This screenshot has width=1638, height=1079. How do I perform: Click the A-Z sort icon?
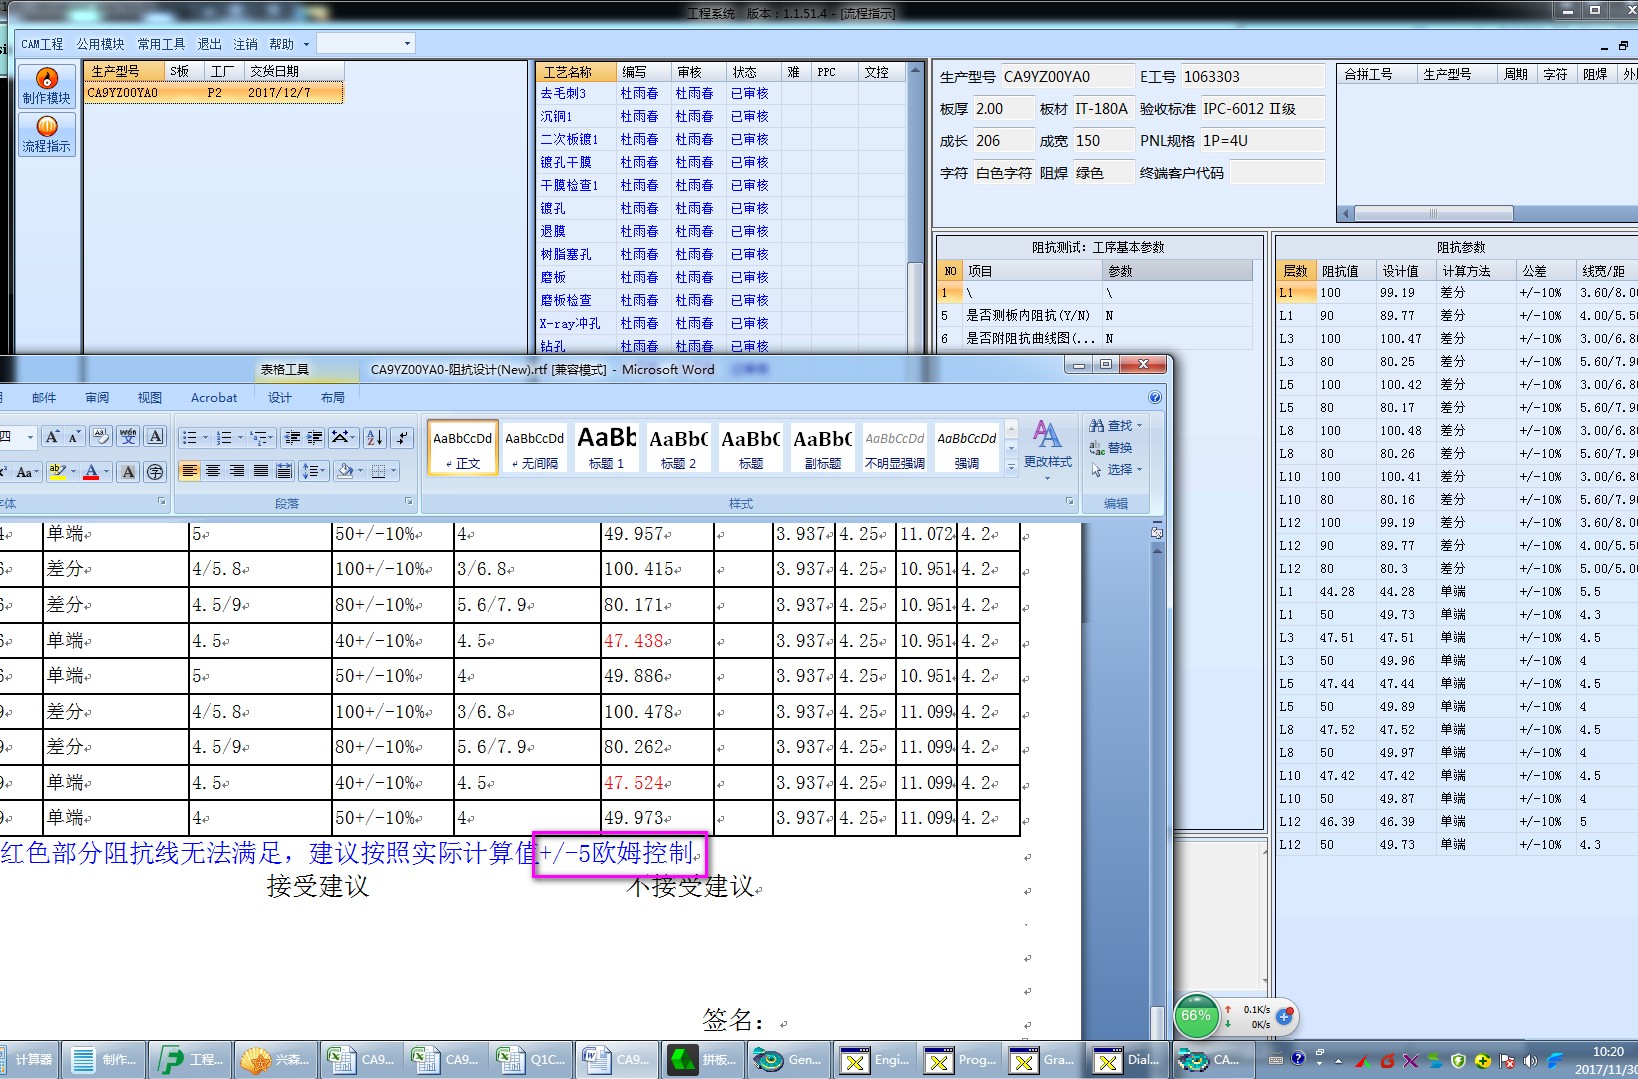click(x=375, y=438)
